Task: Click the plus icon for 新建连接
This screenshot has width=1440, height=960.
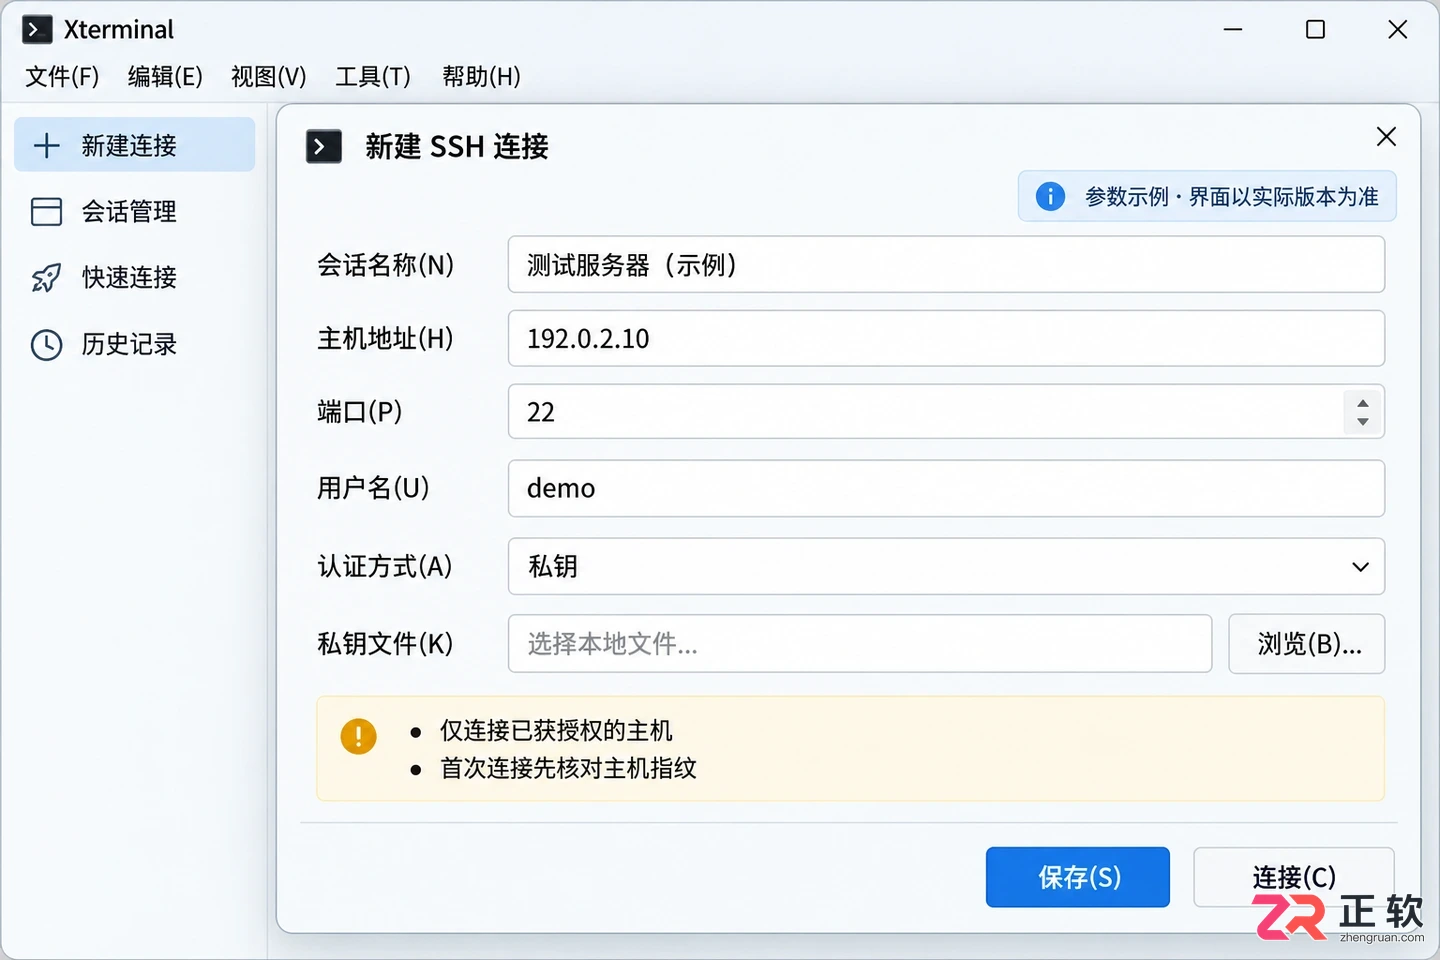Action: (x=47, y=145)
